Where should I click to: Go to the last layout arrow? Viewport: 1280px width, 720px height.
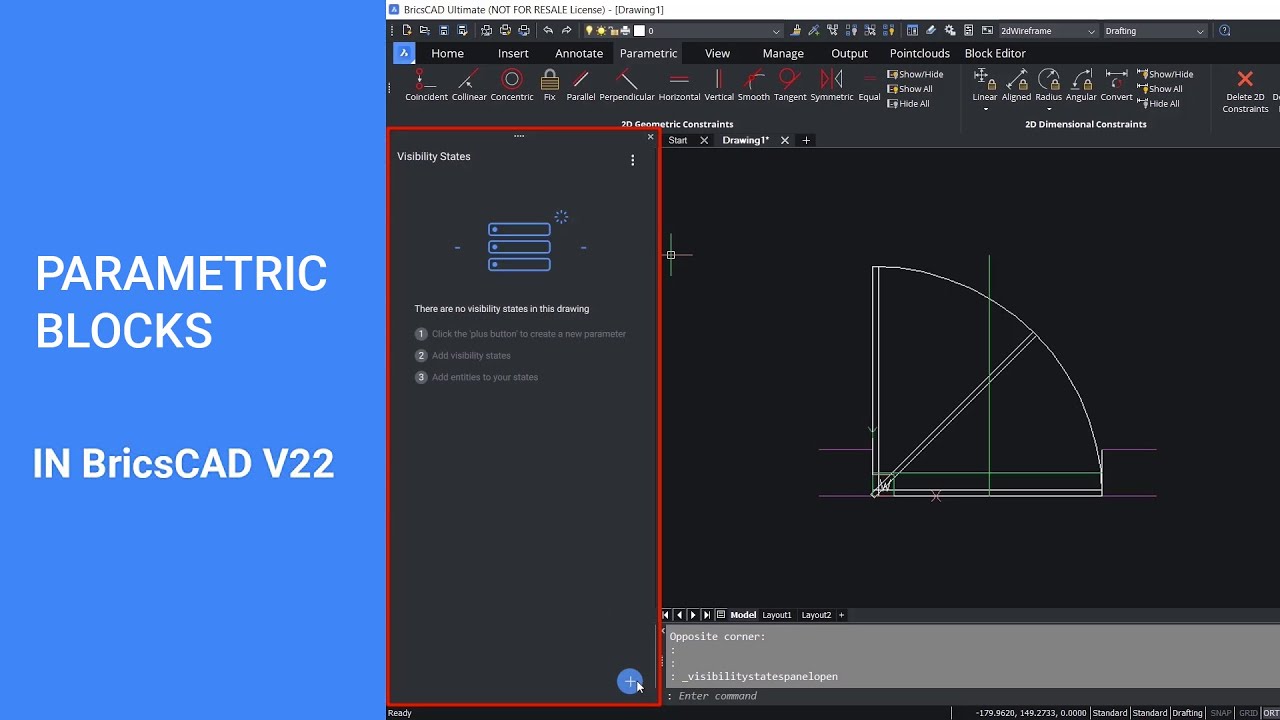click(707, 615)
